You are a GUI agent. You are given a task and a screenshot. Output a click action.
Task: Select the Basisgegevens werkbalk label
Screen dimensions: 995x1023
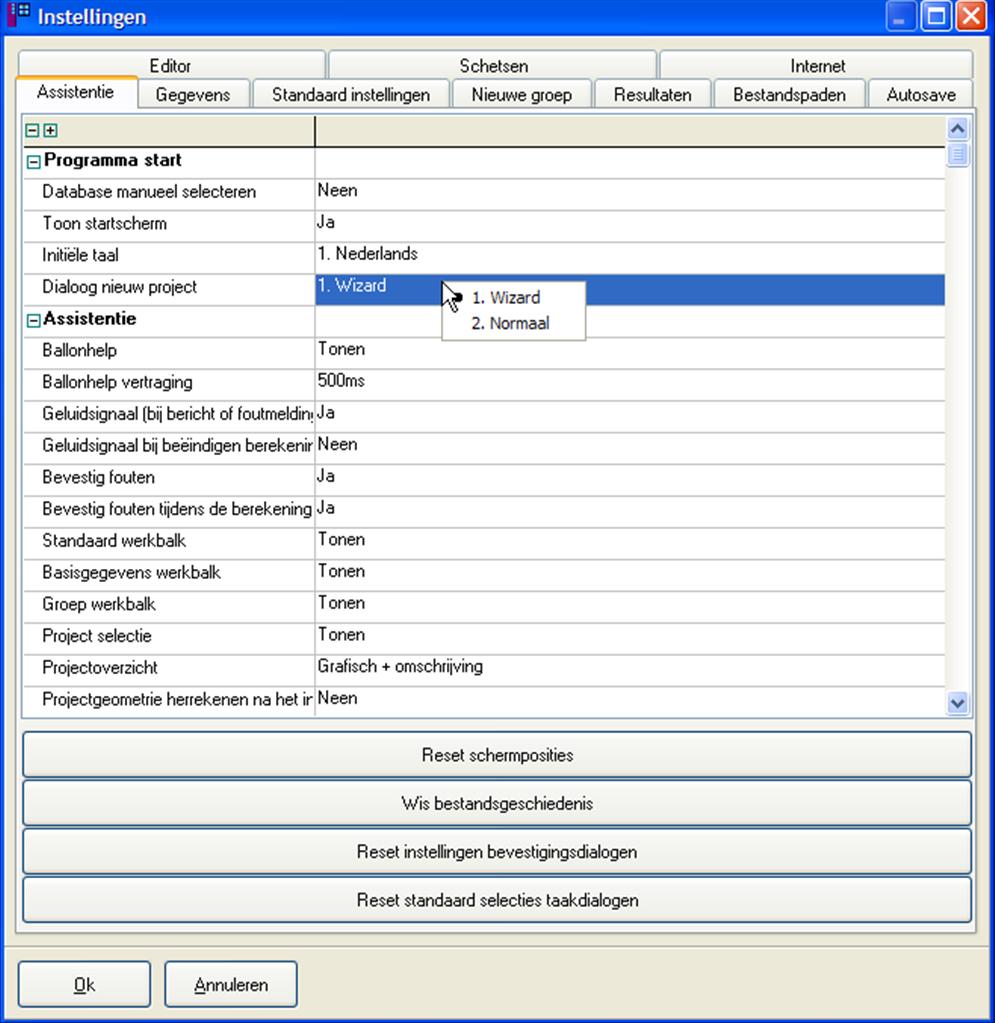point(131,573)
